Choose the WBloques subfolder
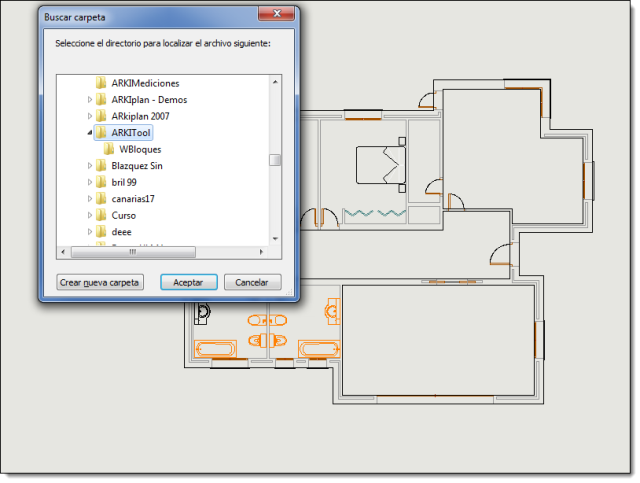This screenshot has height=483, width=640. pos(140,149)
